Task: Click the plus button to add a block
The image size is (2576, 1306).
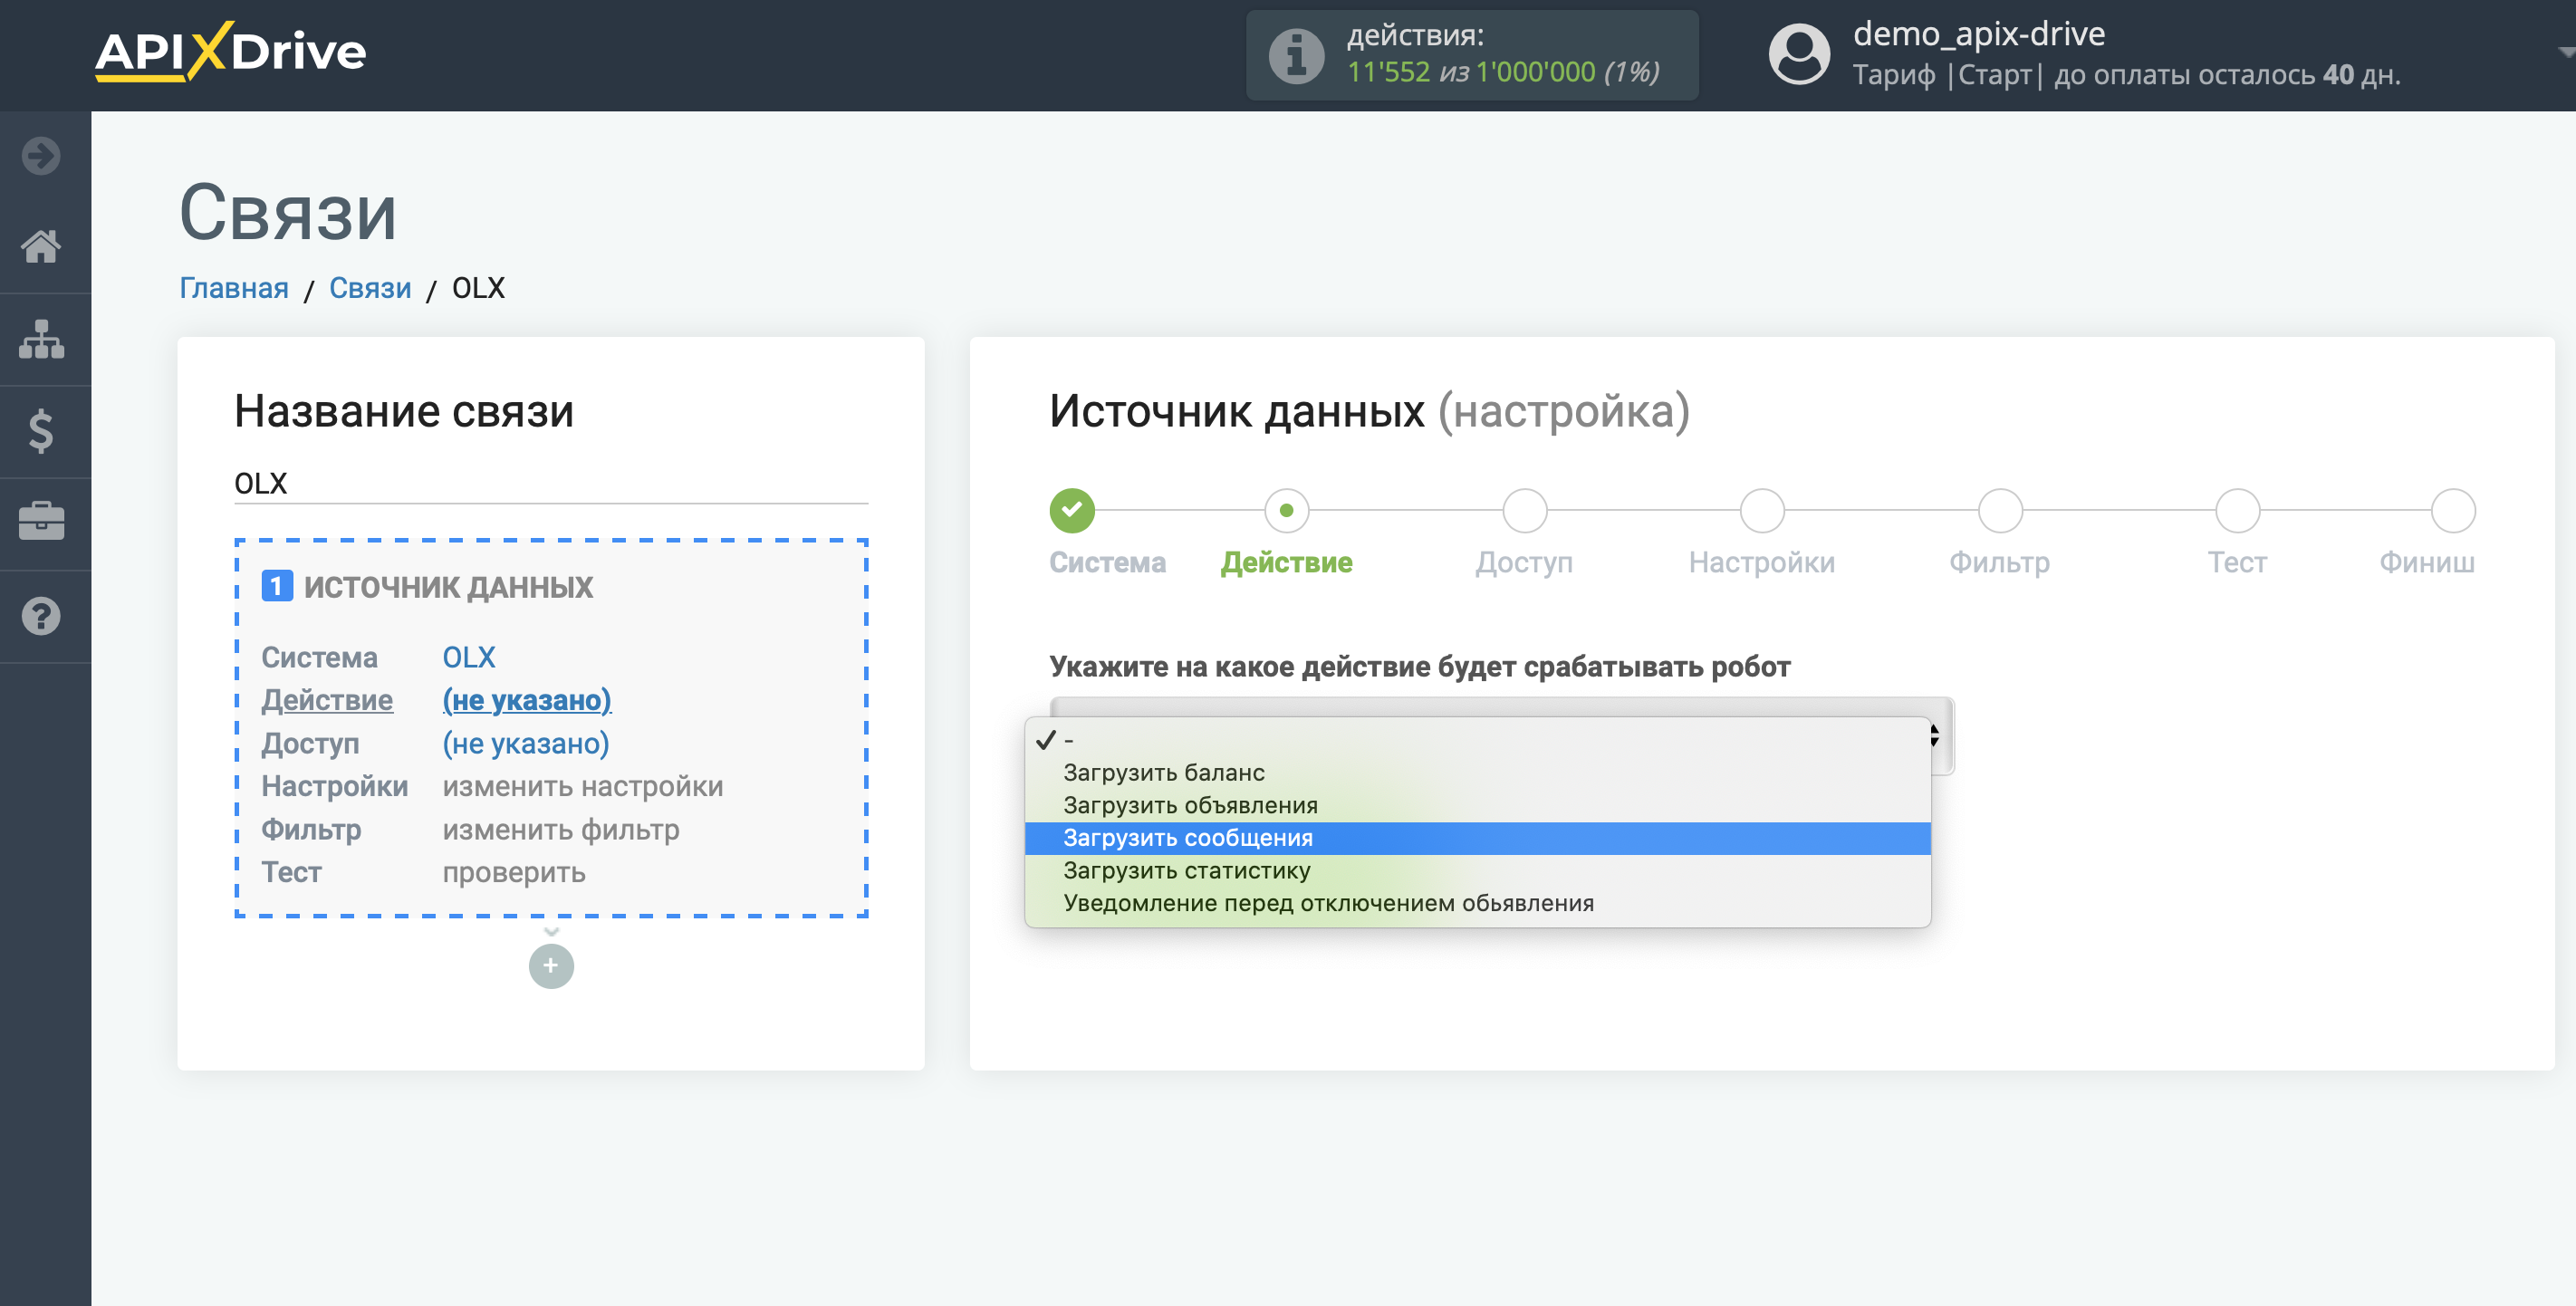Action: pos(551,966)
